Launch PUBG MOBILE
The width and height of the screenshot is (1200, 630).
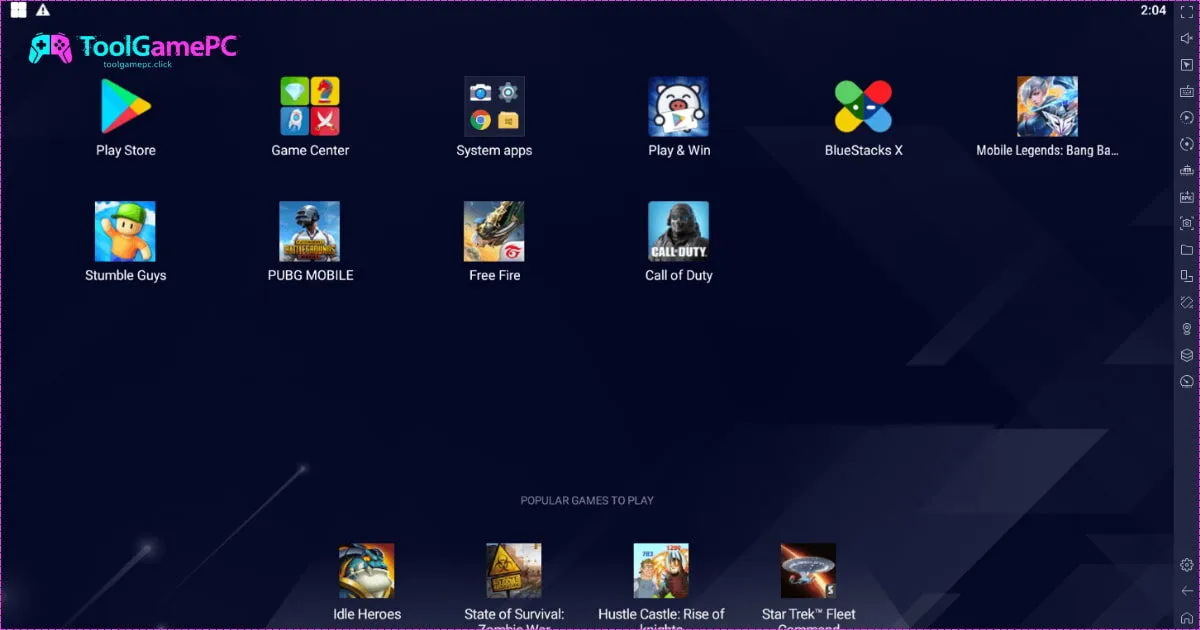[310, 232]
